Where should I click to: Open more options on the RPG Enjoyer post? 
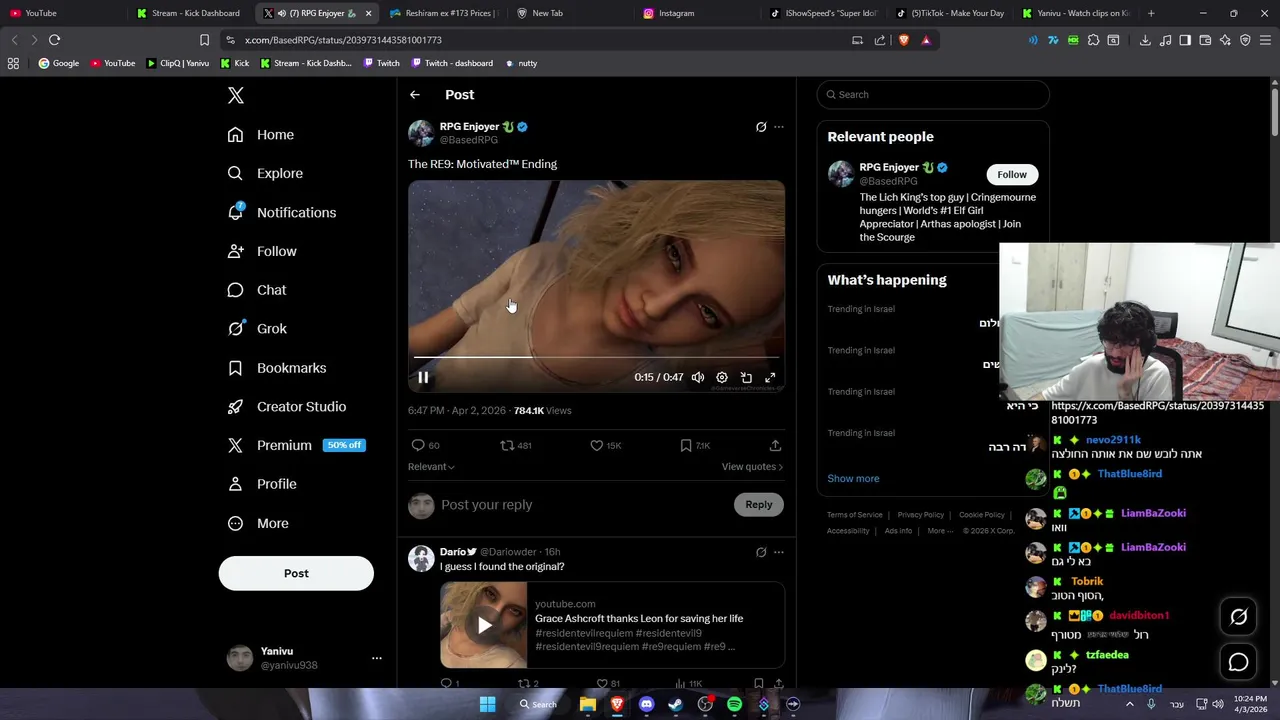pos(779,127)
